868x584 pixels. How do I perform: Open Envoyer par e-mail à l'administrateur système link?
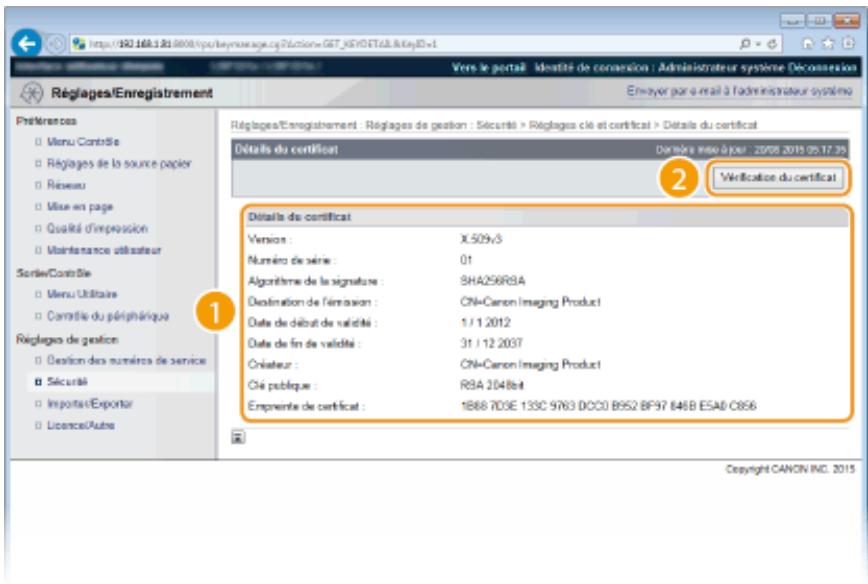point(739,91)
